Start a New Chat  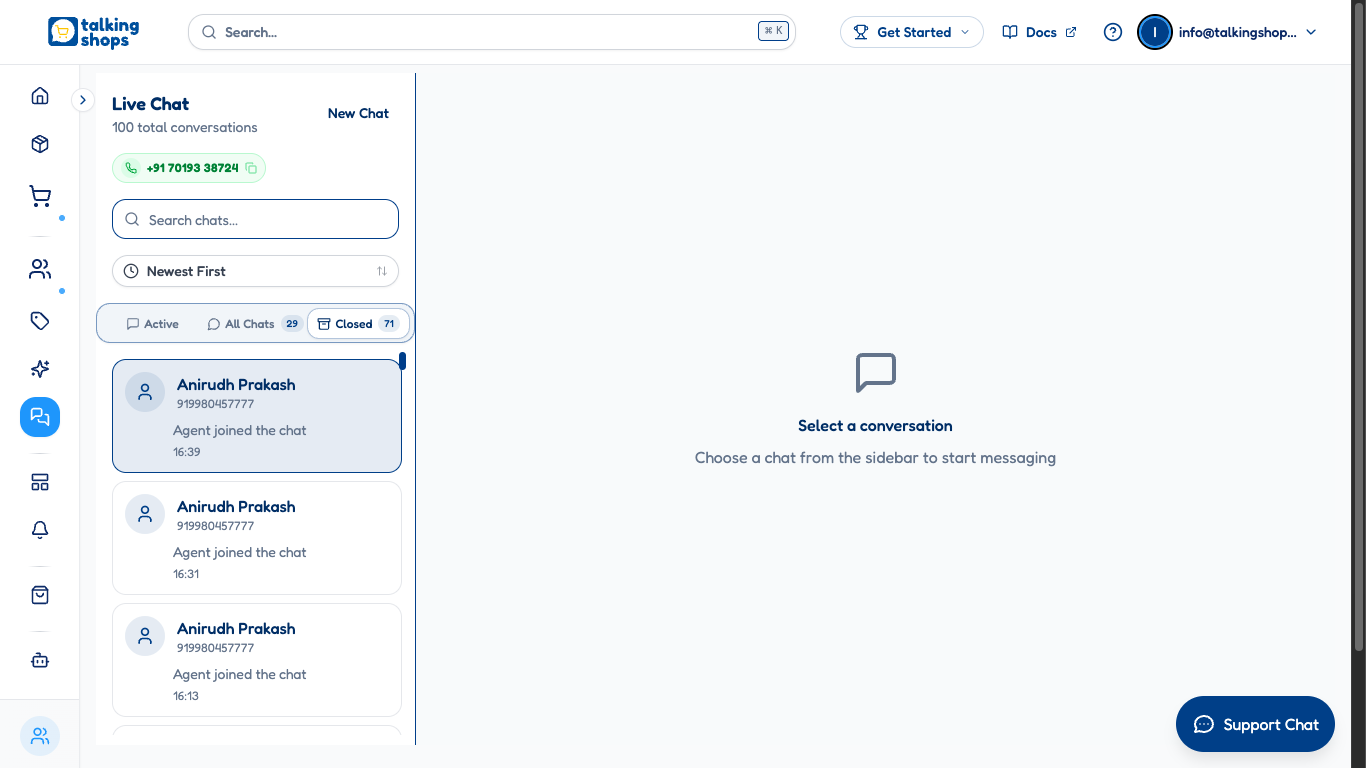pyautogui.click(x=358, y=113)
